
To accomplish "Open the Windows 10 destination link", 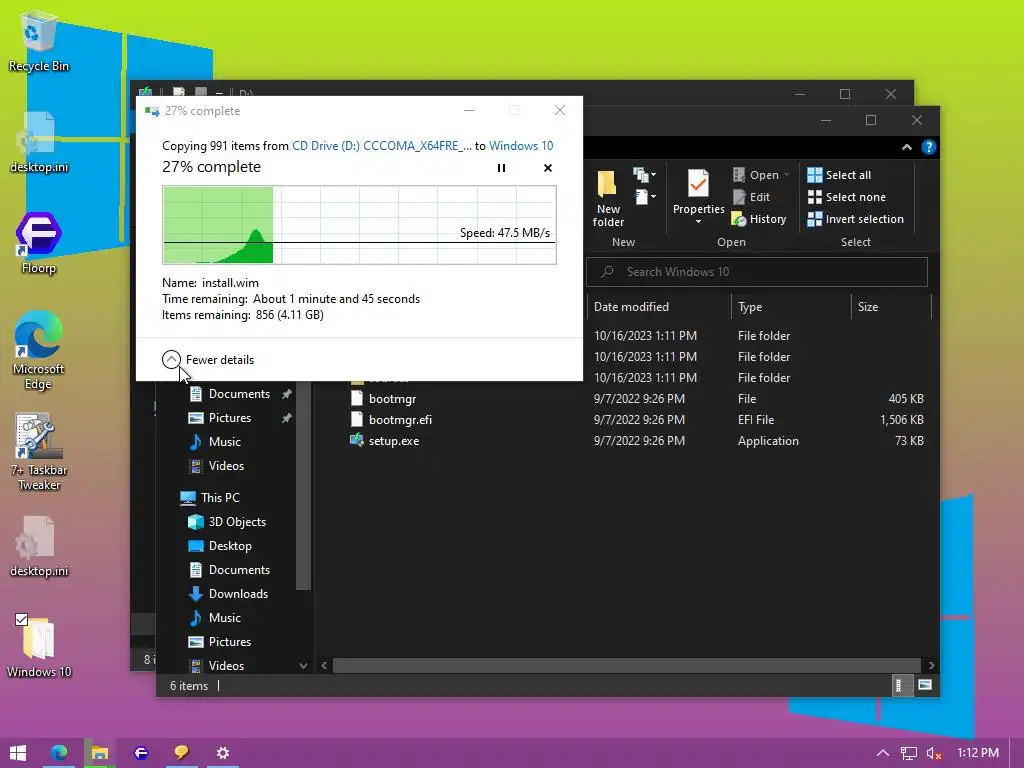I will pyautogui.click(x=520, y=146).
